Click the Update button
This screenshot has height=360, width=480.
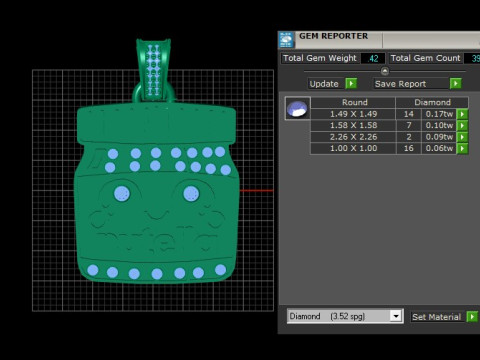(x=324, y=84)
